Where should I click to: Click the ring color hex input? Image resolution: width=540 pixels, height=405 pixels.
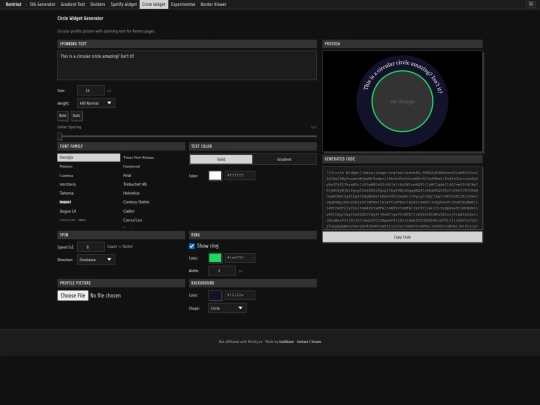[240, 258]
